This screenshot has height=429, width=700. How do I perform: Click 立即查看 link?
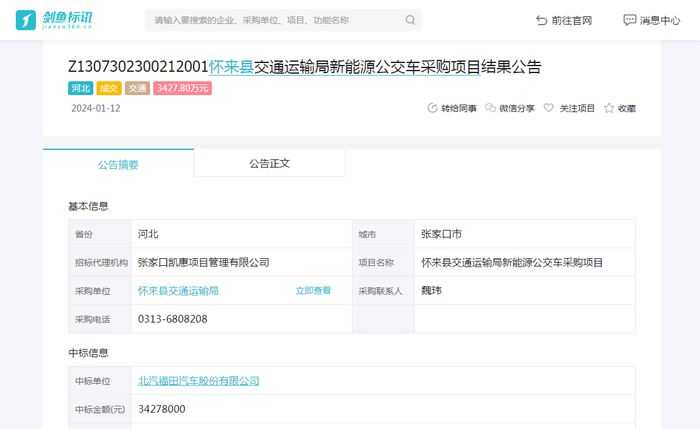[x=313, y=291]
